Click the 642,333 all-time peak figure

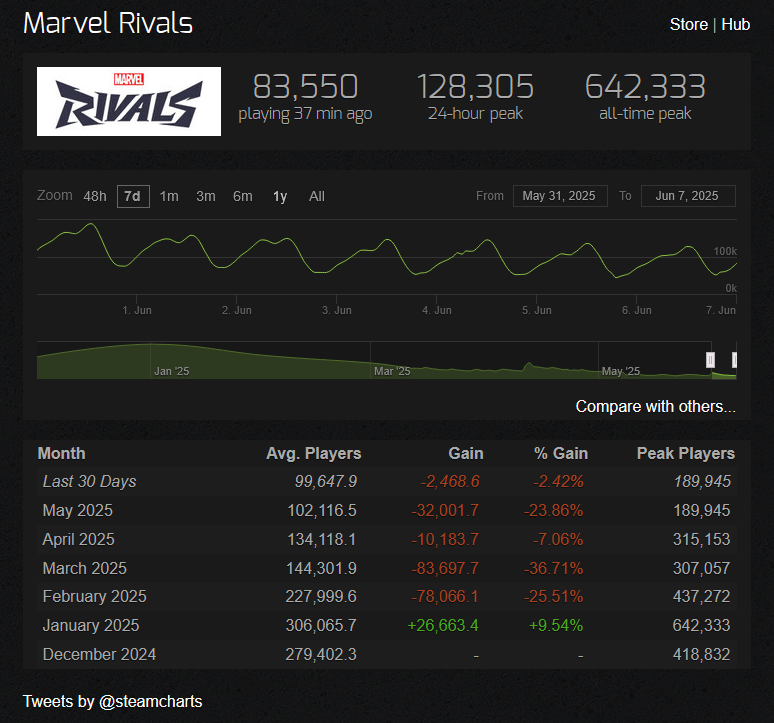coord(645,86)
